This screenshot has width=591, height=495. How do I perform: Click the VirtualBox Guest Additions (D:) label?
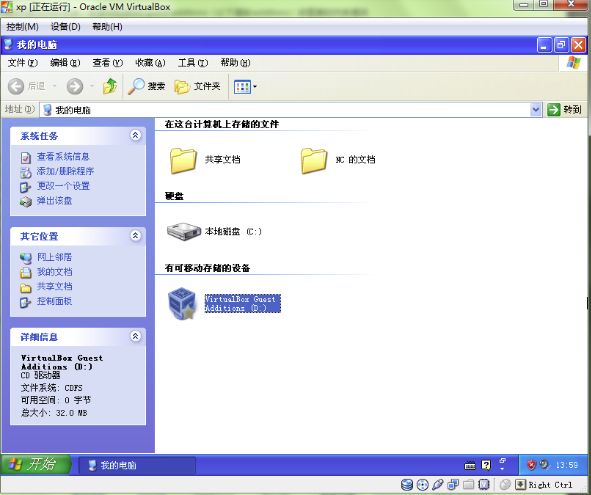(x=242, y=303)
